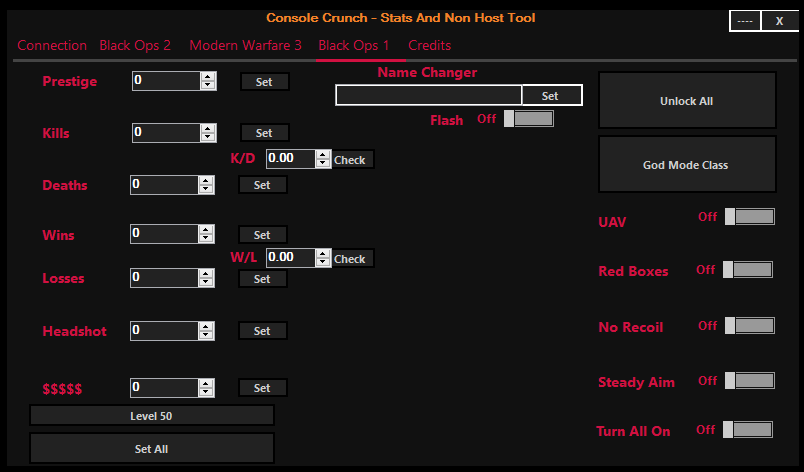Increase K/D ratio with up arrow
804x472 pixels.
pyautogui.click(x=323, y=155)
